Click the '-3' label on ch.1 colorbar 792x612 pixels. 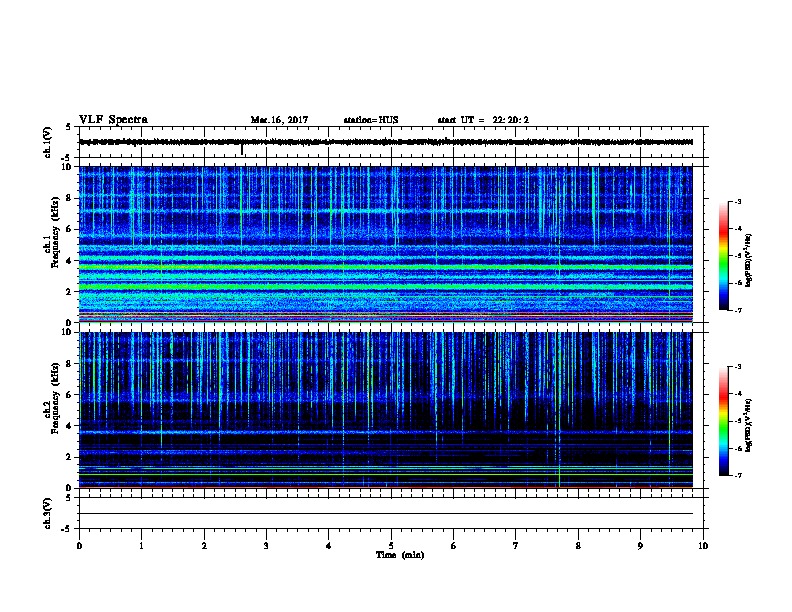tap(737, 201)
